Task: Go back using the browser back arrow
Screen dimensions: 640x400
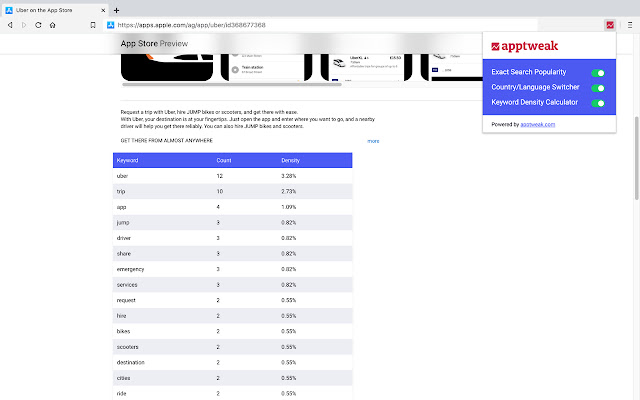Action: coord(10,25)
